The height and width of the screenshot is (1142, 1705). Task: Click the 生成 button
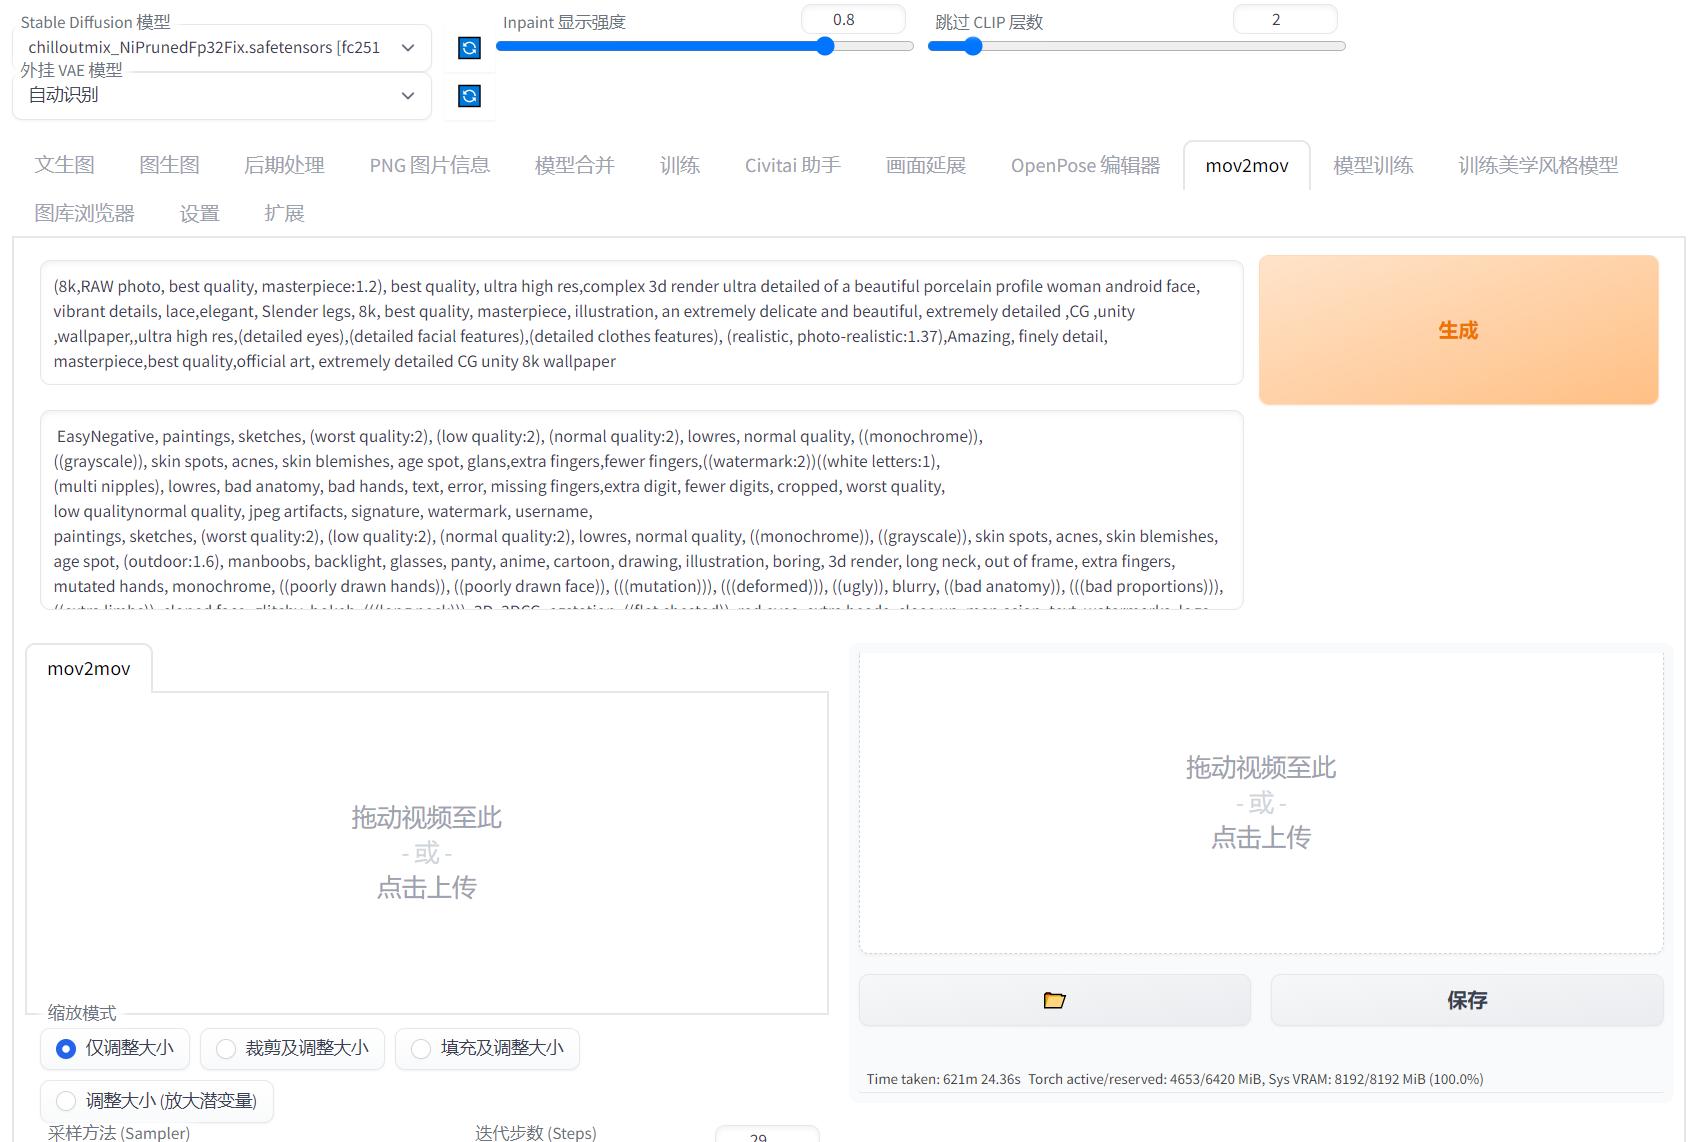pos(1457,330)
